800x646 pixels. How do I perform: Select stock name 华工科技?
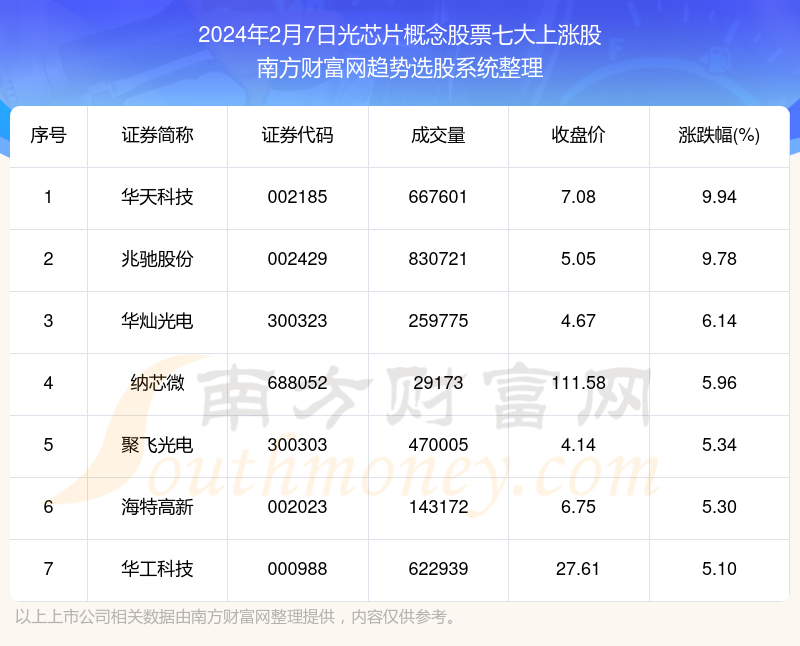[x=157, y=569]
